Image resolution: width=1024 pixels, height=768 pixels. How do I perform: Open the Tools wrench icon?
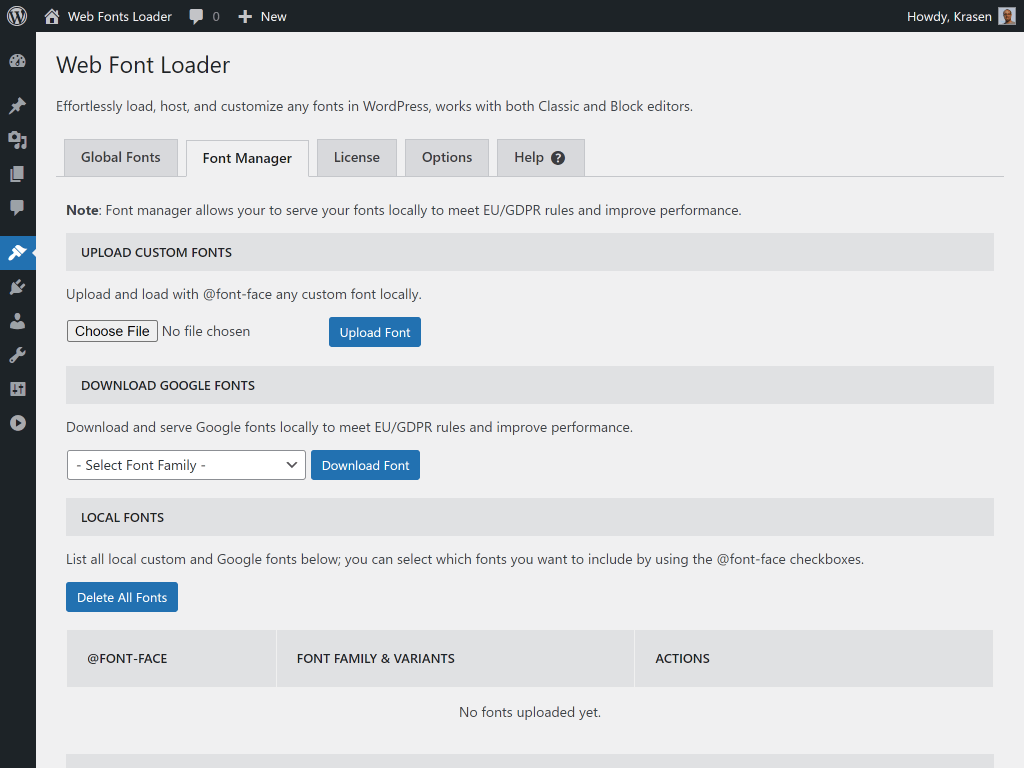tap(18, 355)
